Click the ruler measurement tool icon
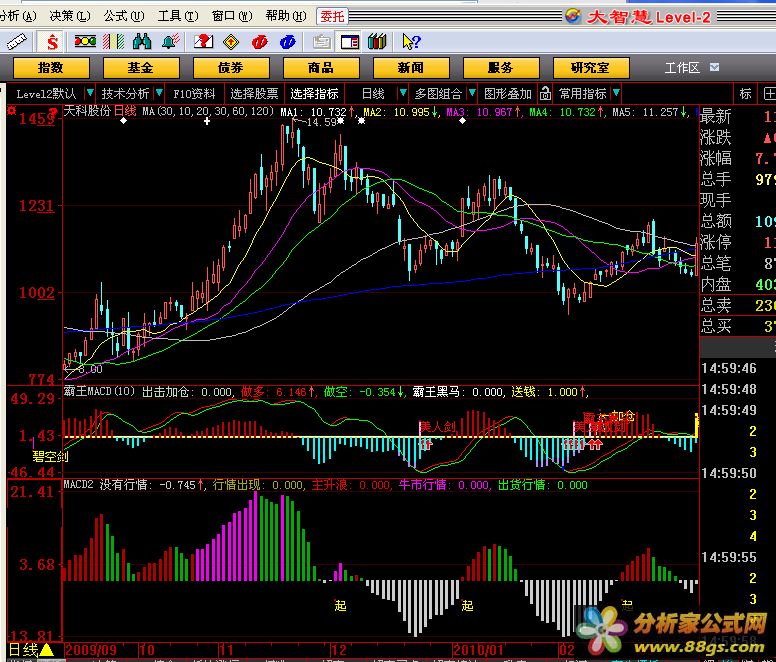This screenshot has width=776, height=662. click(16, 42)
